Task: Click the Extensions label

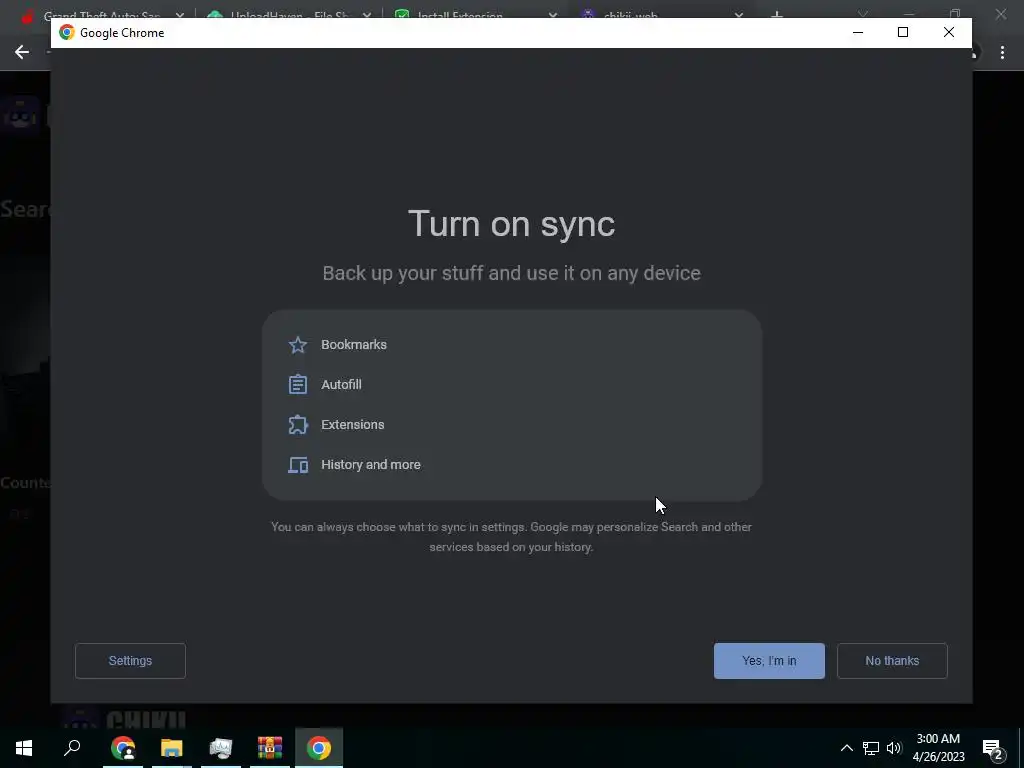Action: click(x=352, y=424)
